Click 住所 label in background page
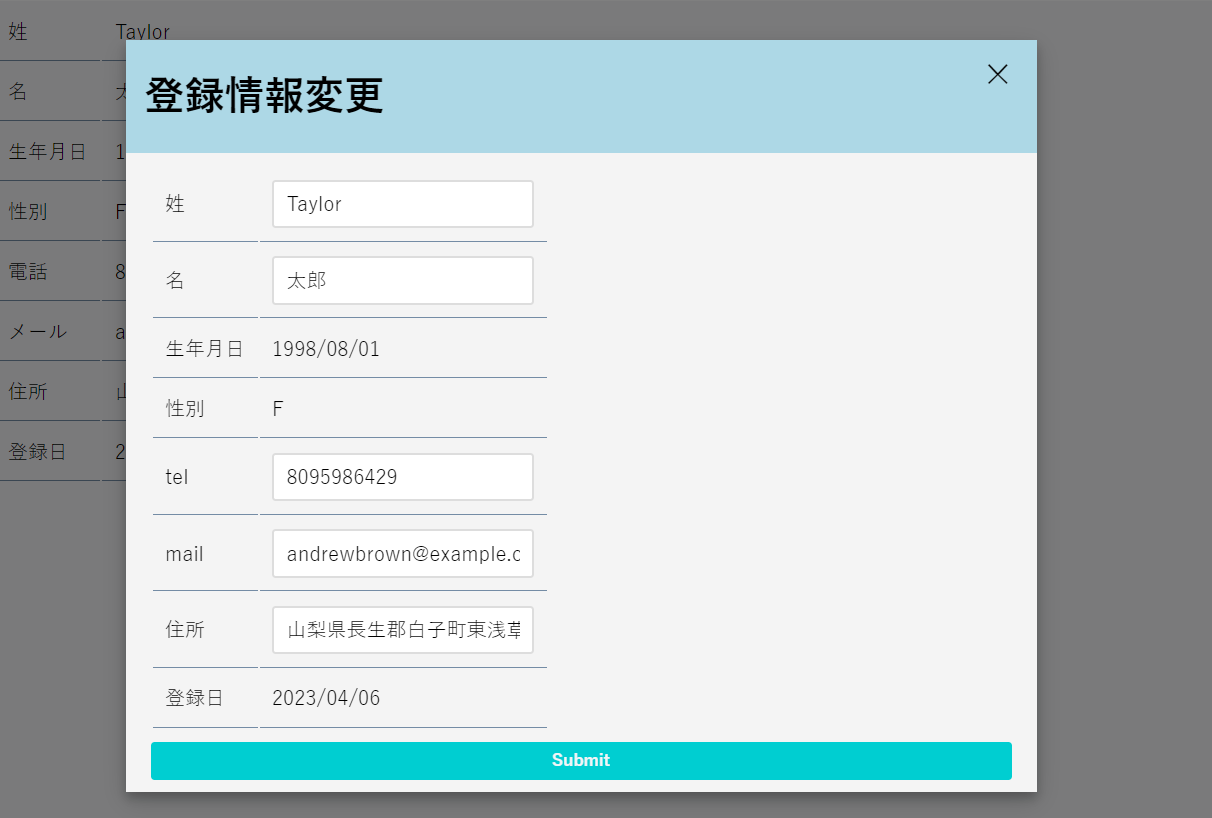 click(x=28, y=391)
